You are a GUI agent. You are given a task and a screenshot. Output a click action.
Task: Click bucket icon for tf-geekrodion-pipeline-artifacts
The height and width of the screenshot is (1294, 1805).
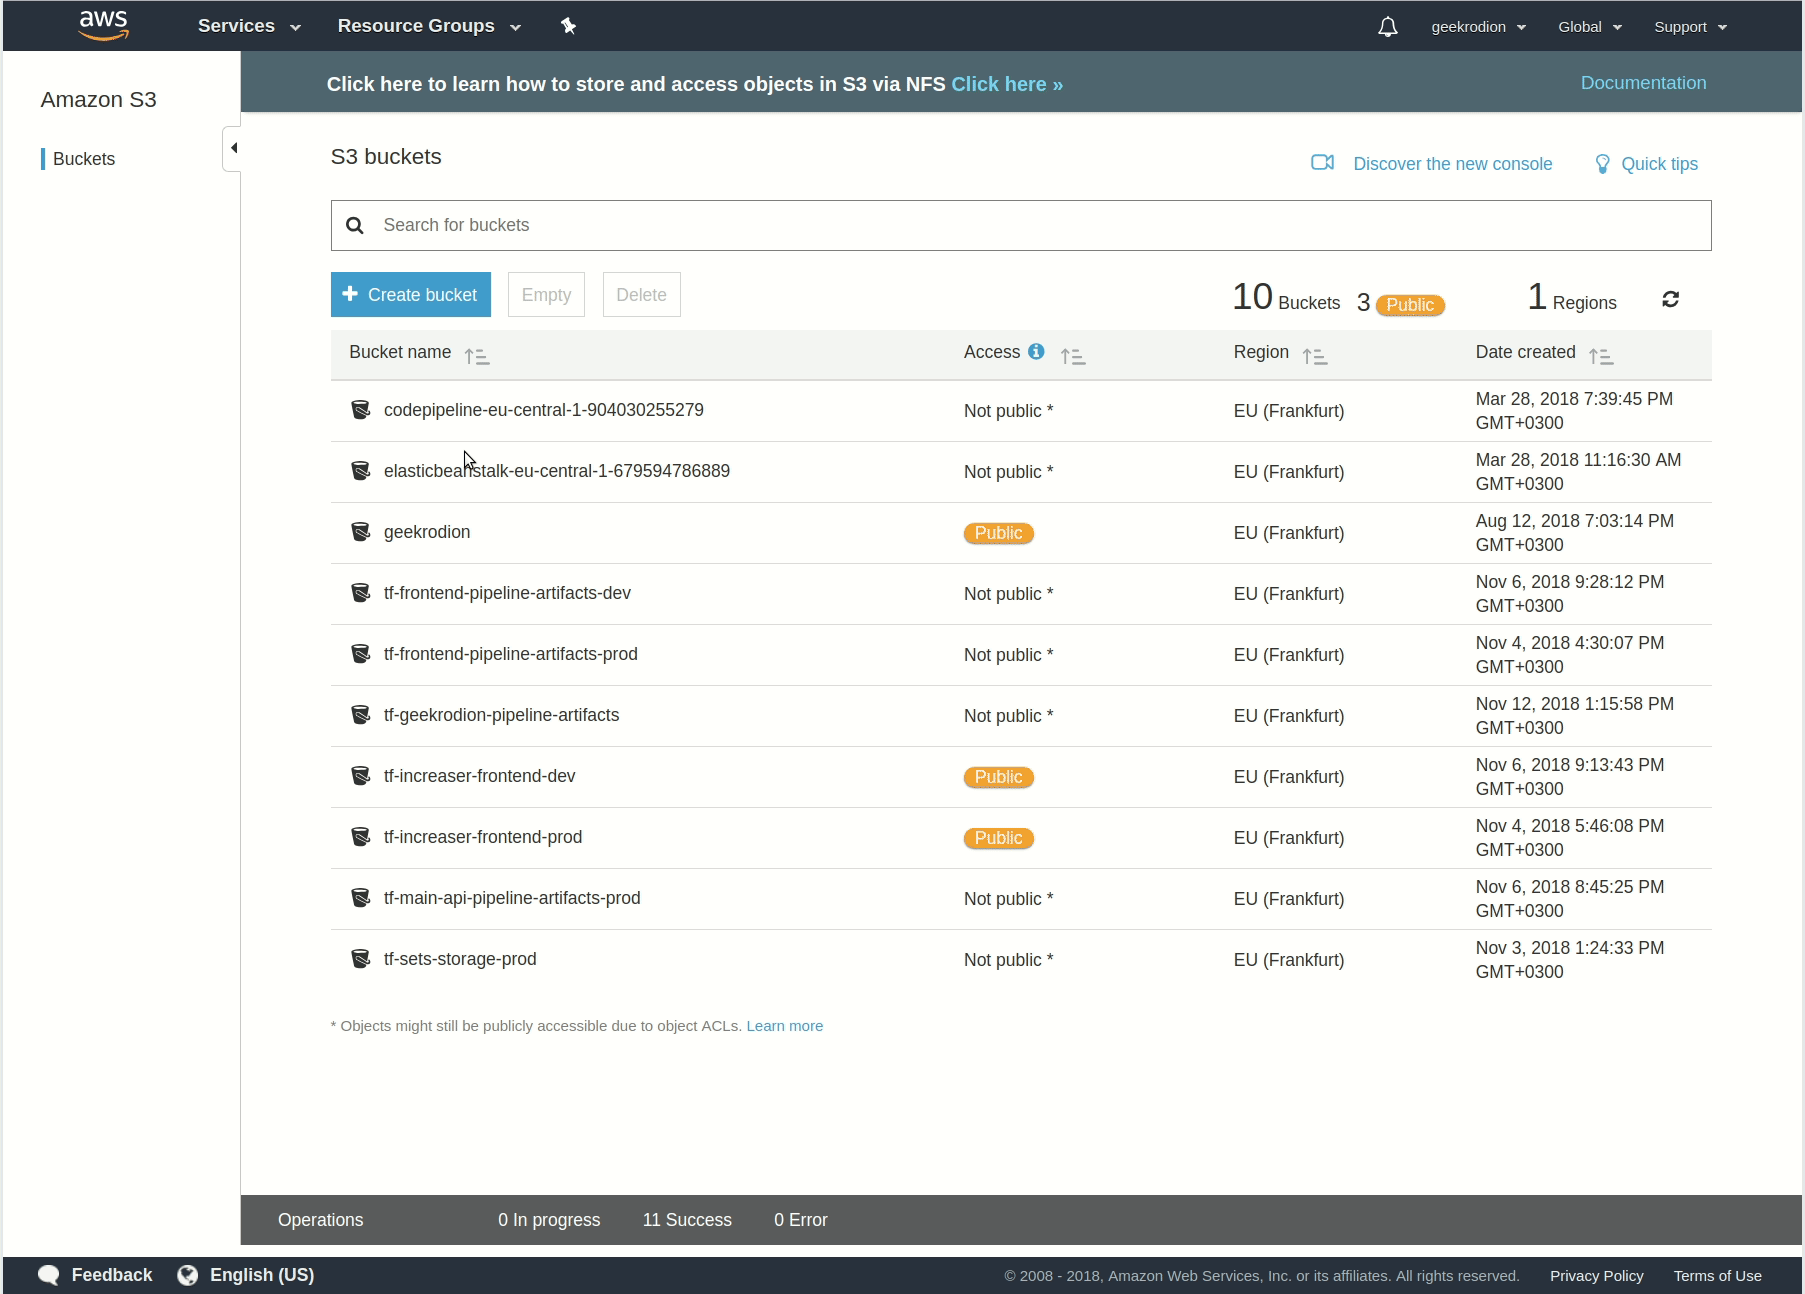(x=360, y=715)
